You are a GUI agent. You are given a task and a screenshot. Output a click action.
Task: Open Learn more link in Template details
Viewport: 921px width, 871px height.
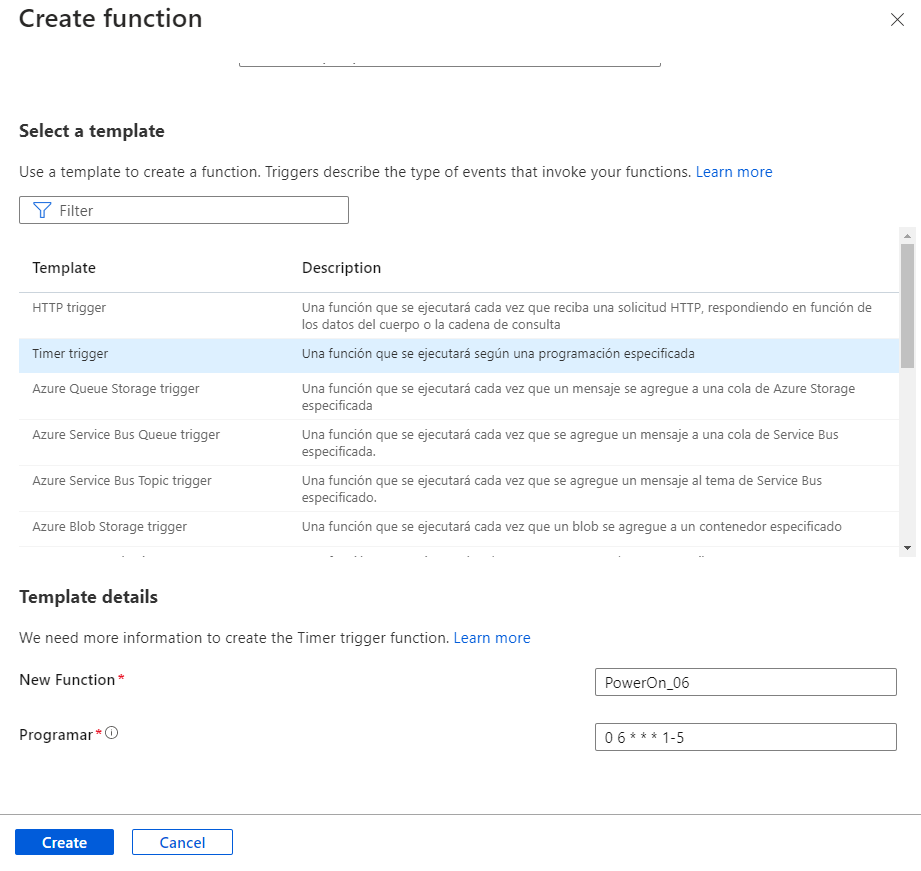(492, 638)
